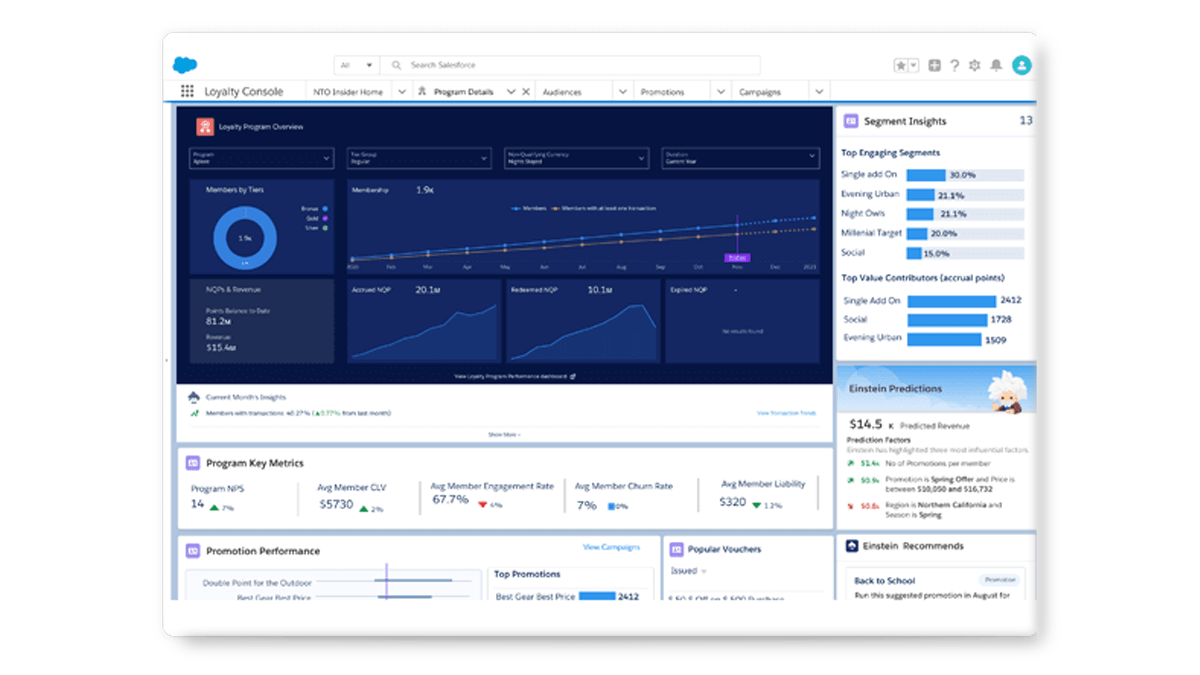
Task: Expand insights with Show More
Action: click(504, 435)
